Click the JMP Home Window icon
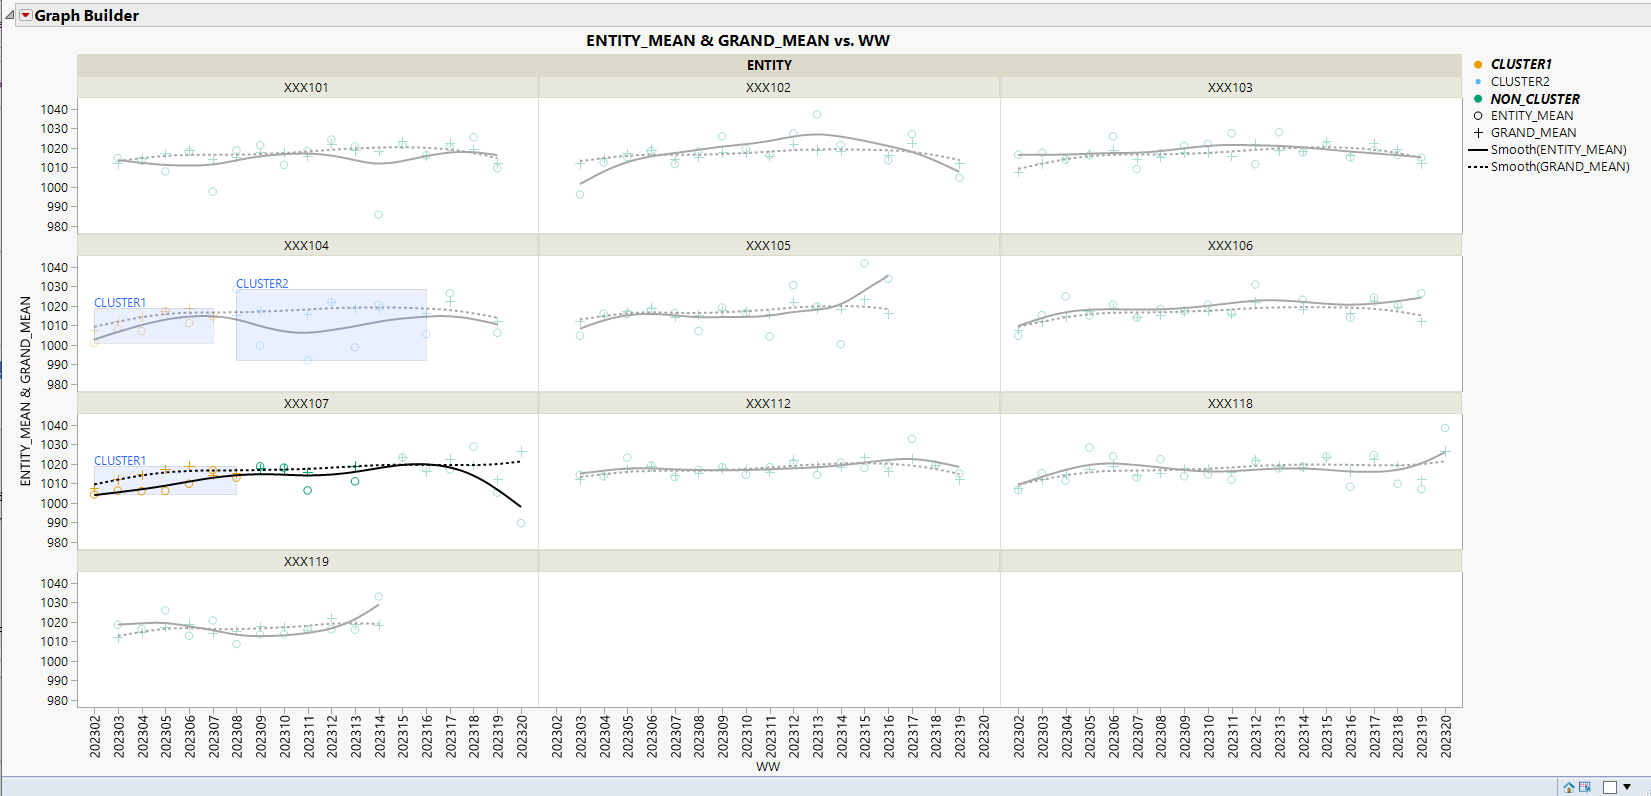 (1569, 787)
